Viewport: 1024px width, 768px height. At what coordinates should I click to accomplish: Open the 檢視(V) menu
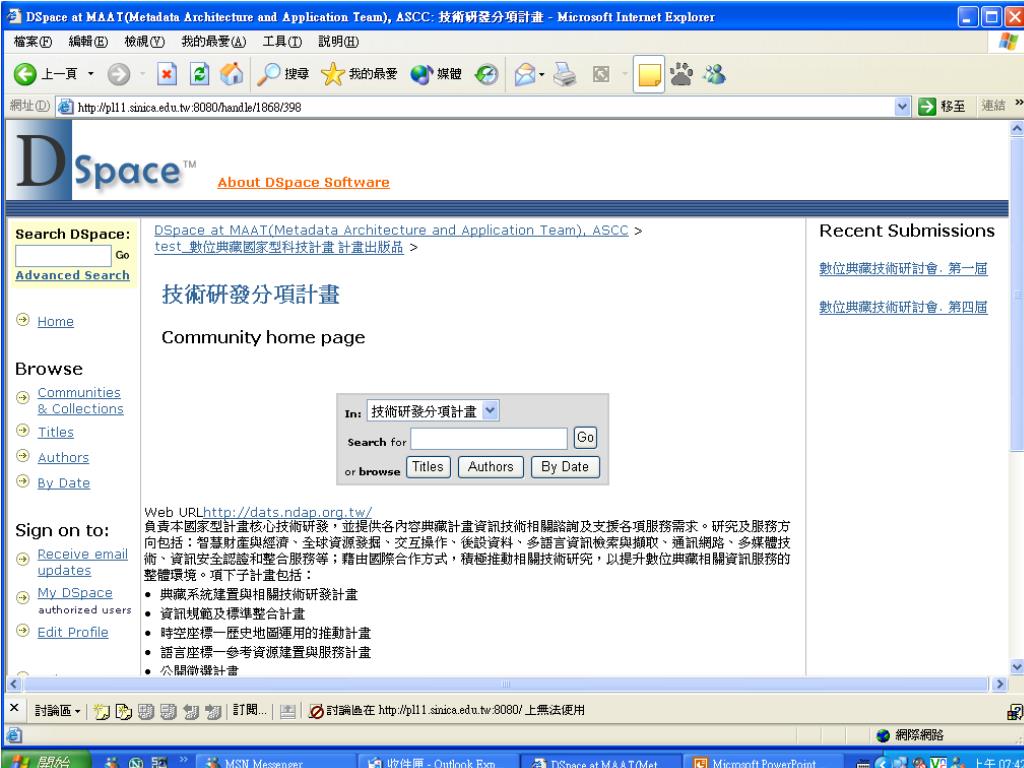coord(144,42)
